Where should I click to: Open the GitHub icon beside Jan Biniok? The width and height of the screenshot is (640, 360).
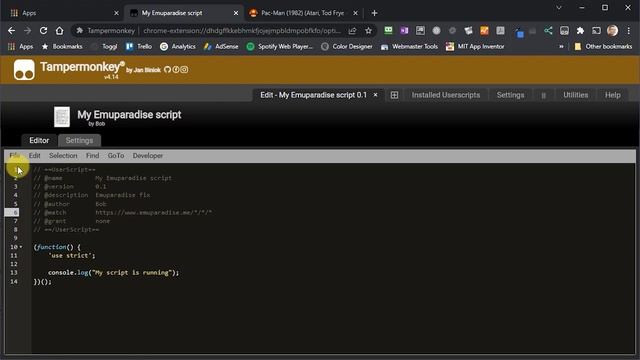167,70
